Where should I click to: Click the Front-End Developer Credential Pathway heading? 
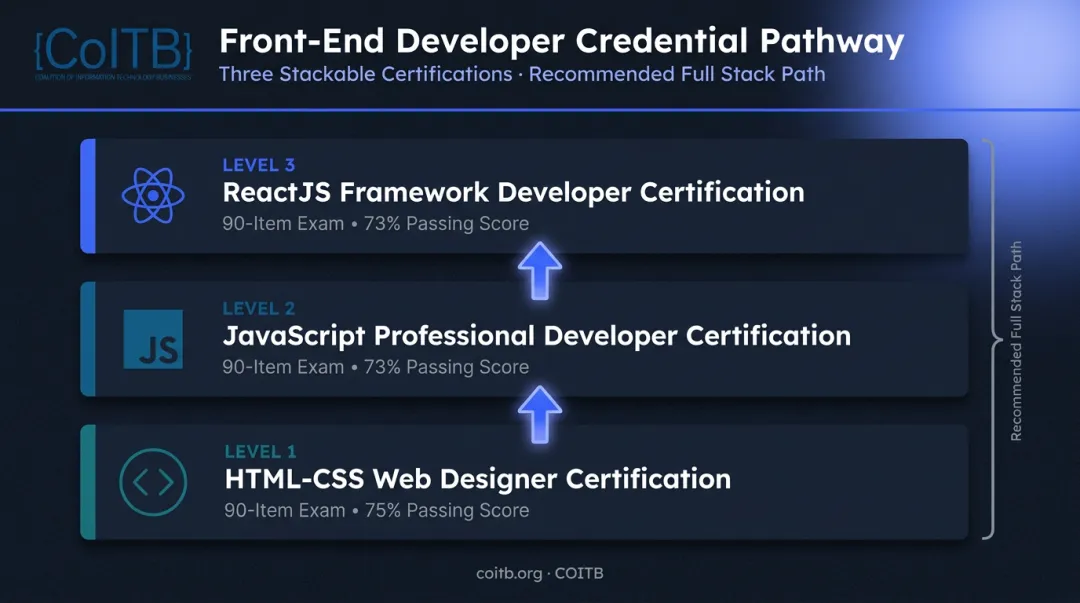[561, 41]
